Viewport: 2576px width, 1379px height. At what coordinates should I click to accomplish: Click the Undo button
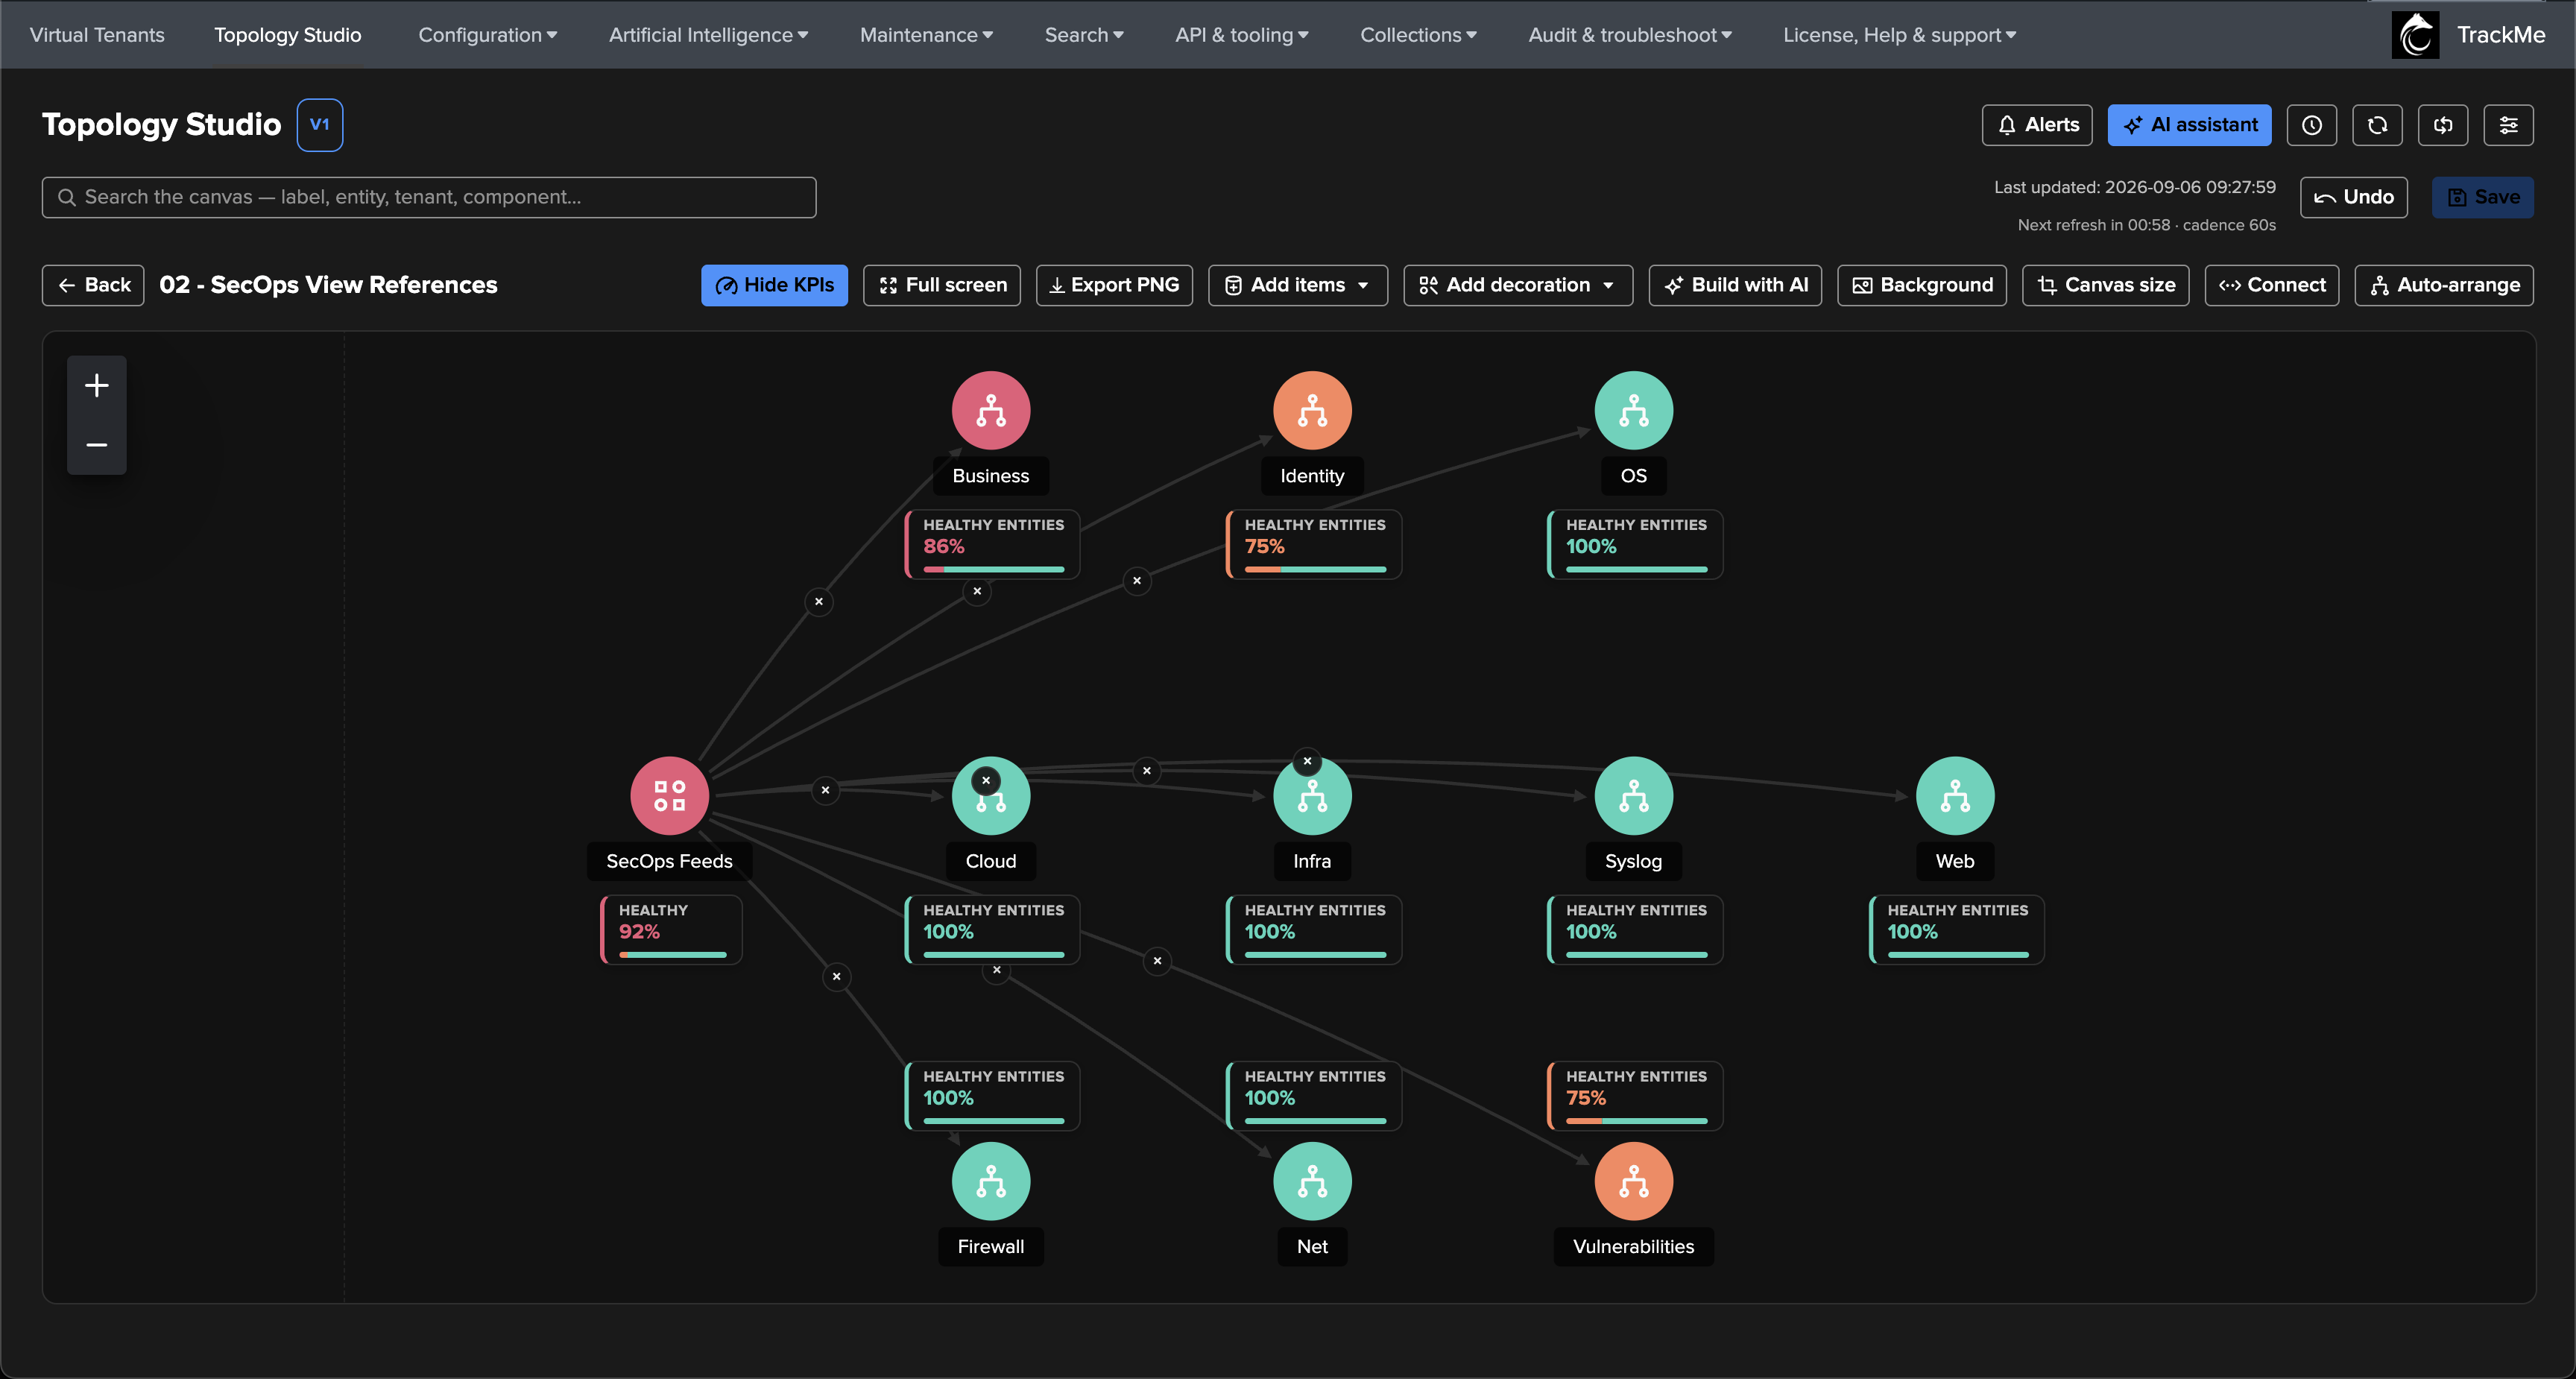click(2353, 197)
